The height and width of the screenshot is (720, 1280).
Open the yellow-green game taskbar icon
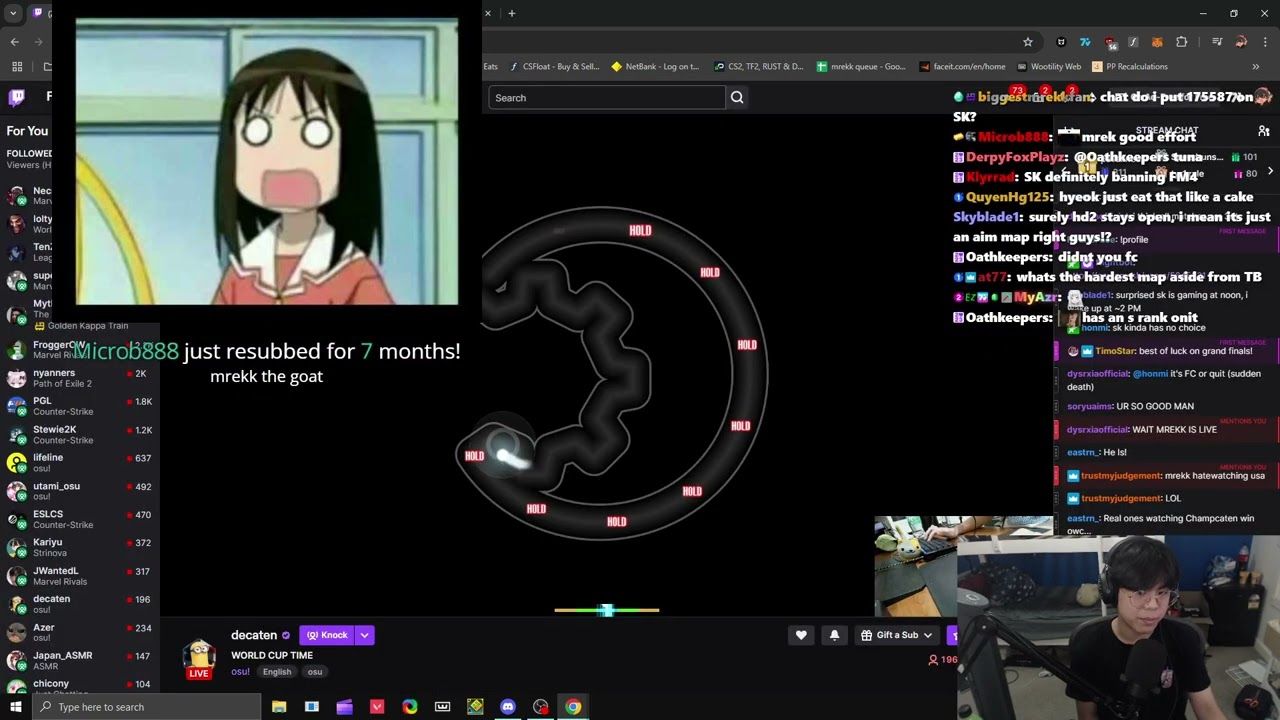click(475, 707)
